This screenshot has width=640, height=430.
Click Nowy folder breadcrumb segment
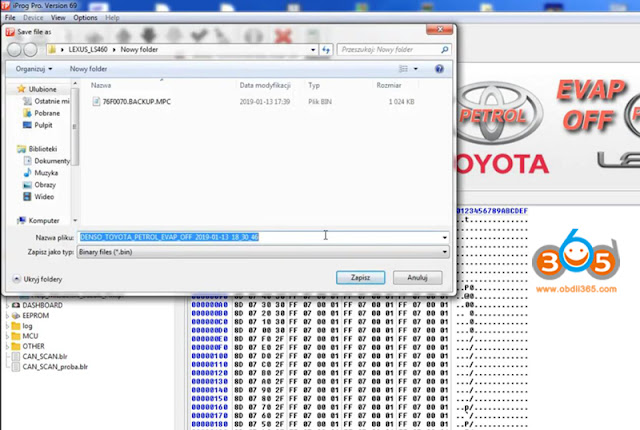point(139,49)
